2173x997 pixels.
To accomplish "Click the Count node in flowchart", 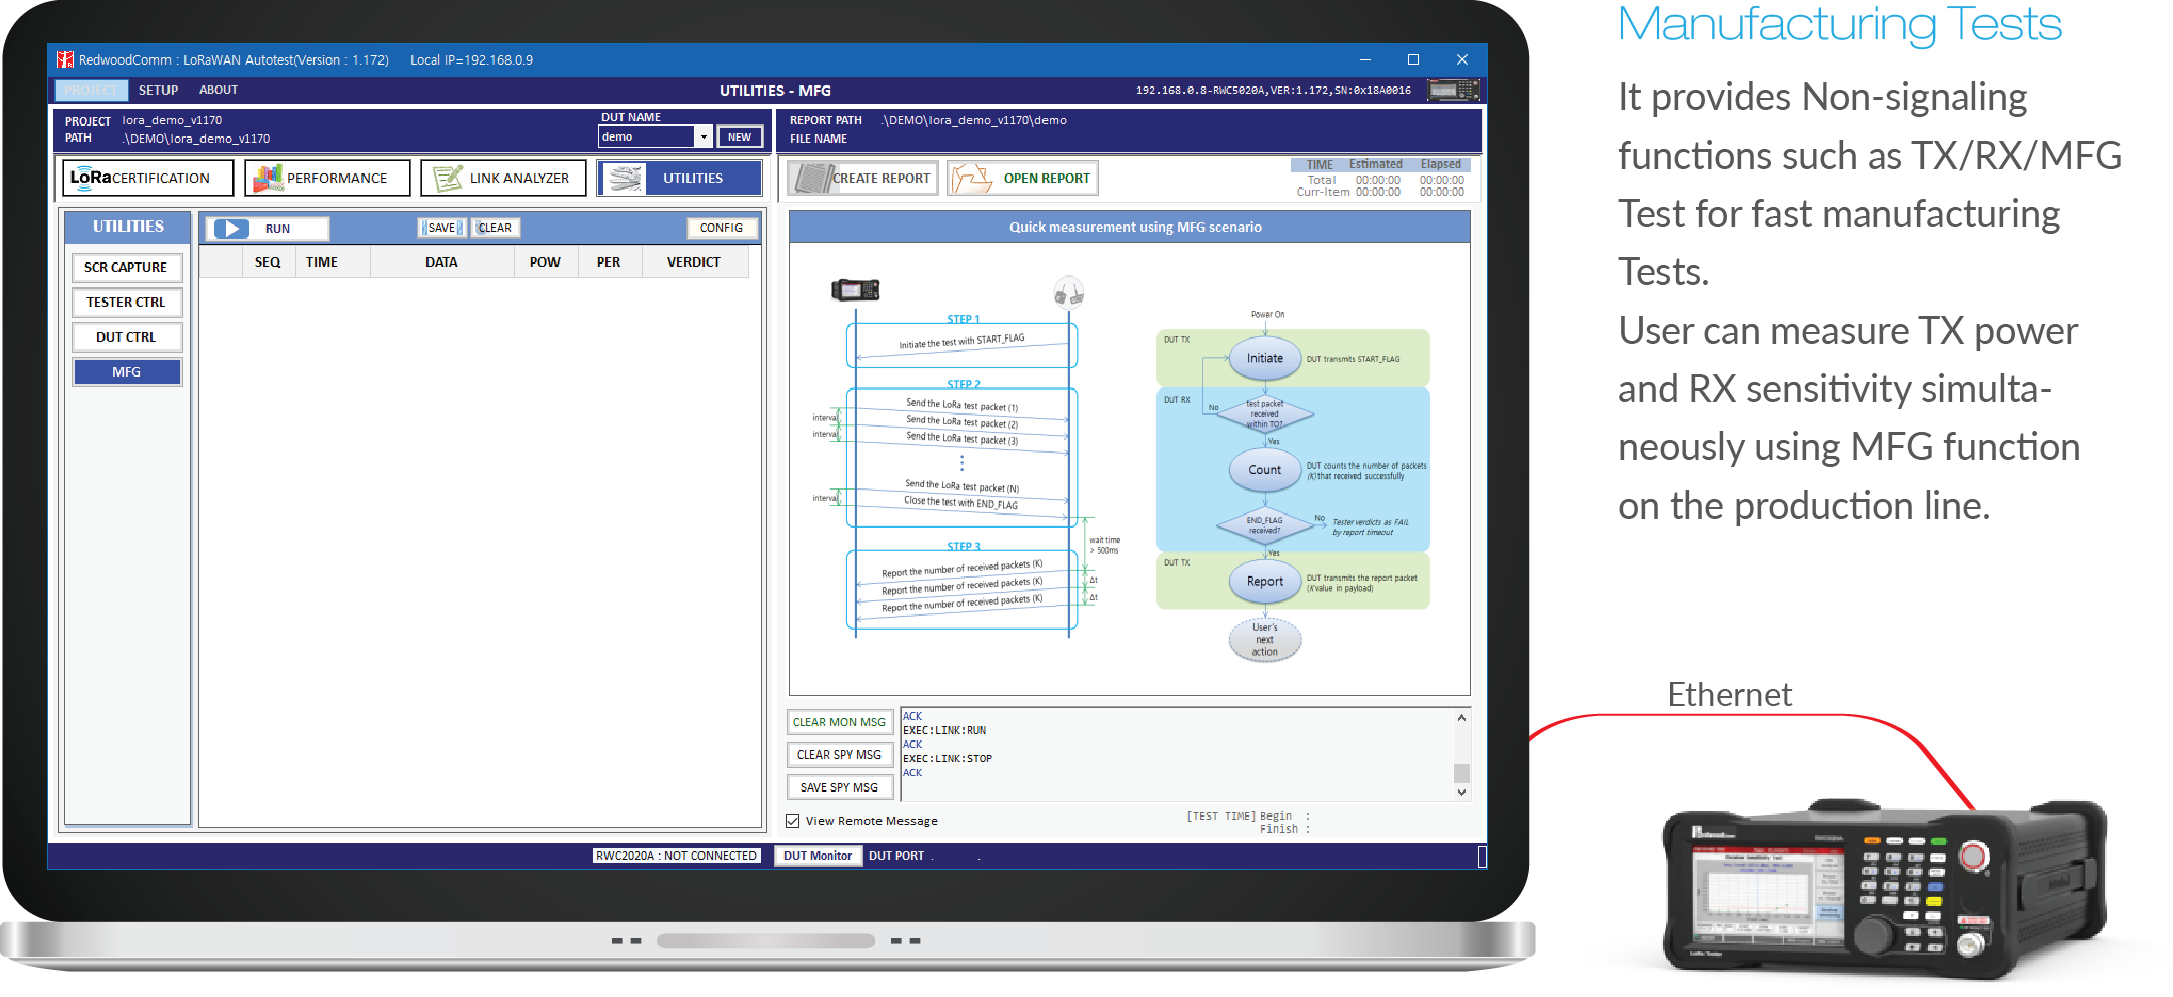I will tap(1265, 470).
